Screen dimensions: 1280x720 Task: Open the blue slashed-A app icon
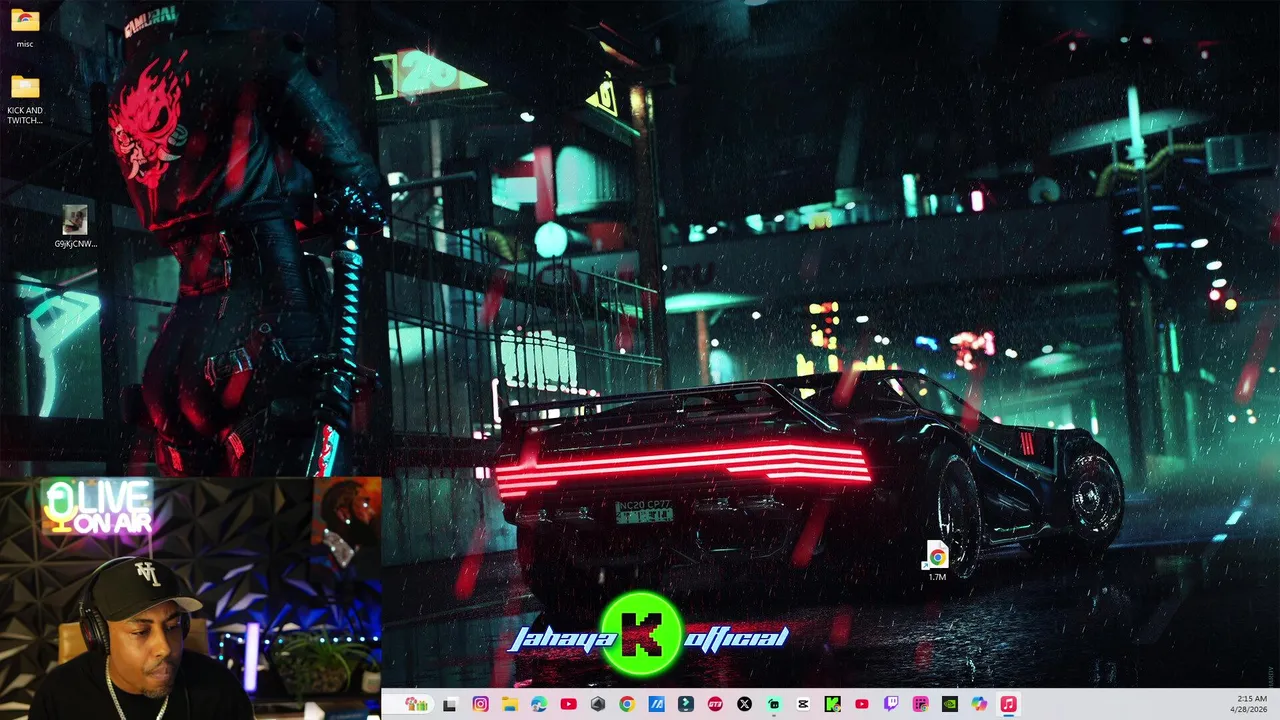click(x=656, y=704)
